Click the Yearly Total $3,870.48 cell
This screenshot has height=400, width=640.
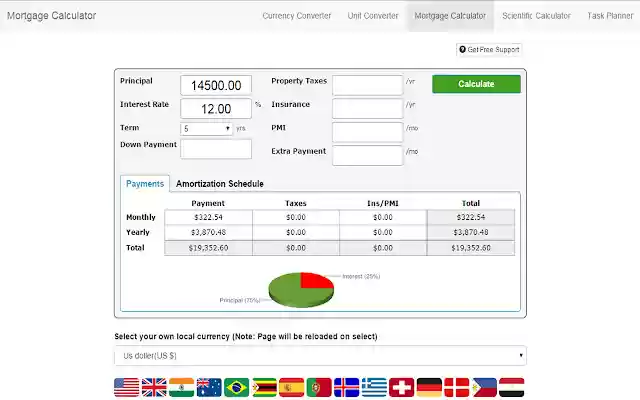471,232
